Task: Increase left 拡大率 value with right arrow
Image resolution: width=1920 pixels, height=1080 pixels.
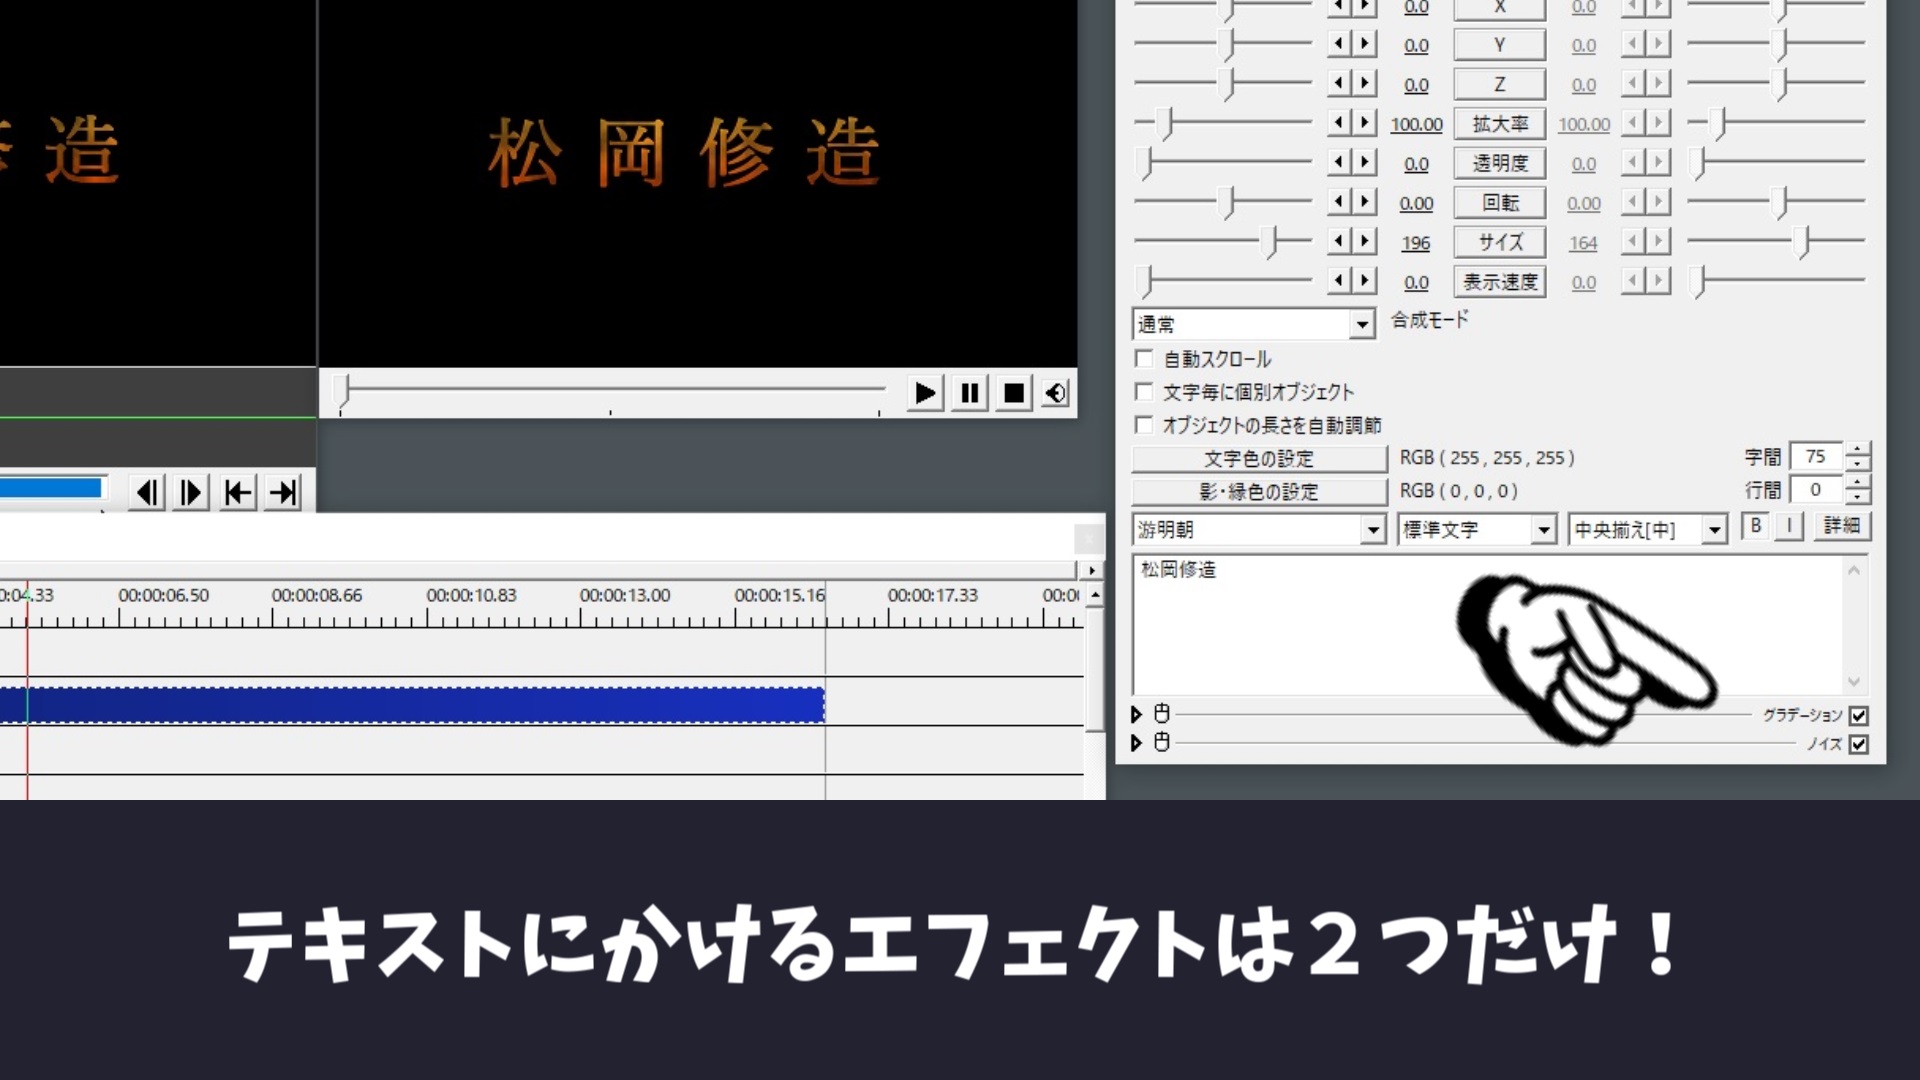Action: [x=1365, y=122]
